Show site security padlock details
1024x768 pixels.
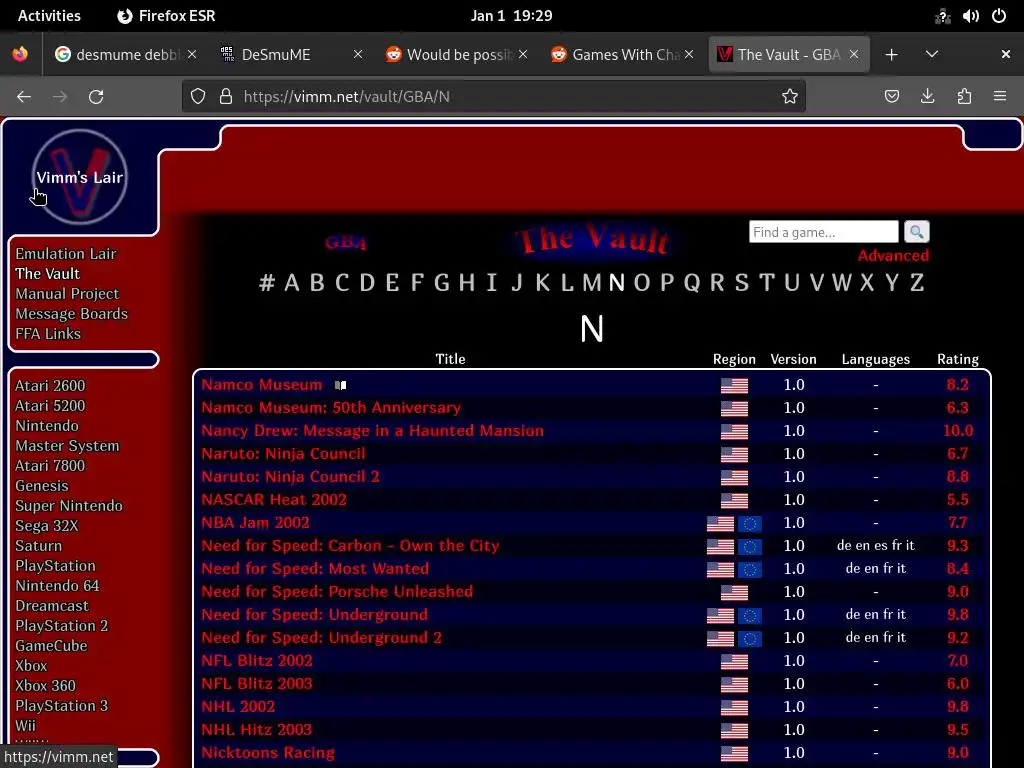coord(226,97)
